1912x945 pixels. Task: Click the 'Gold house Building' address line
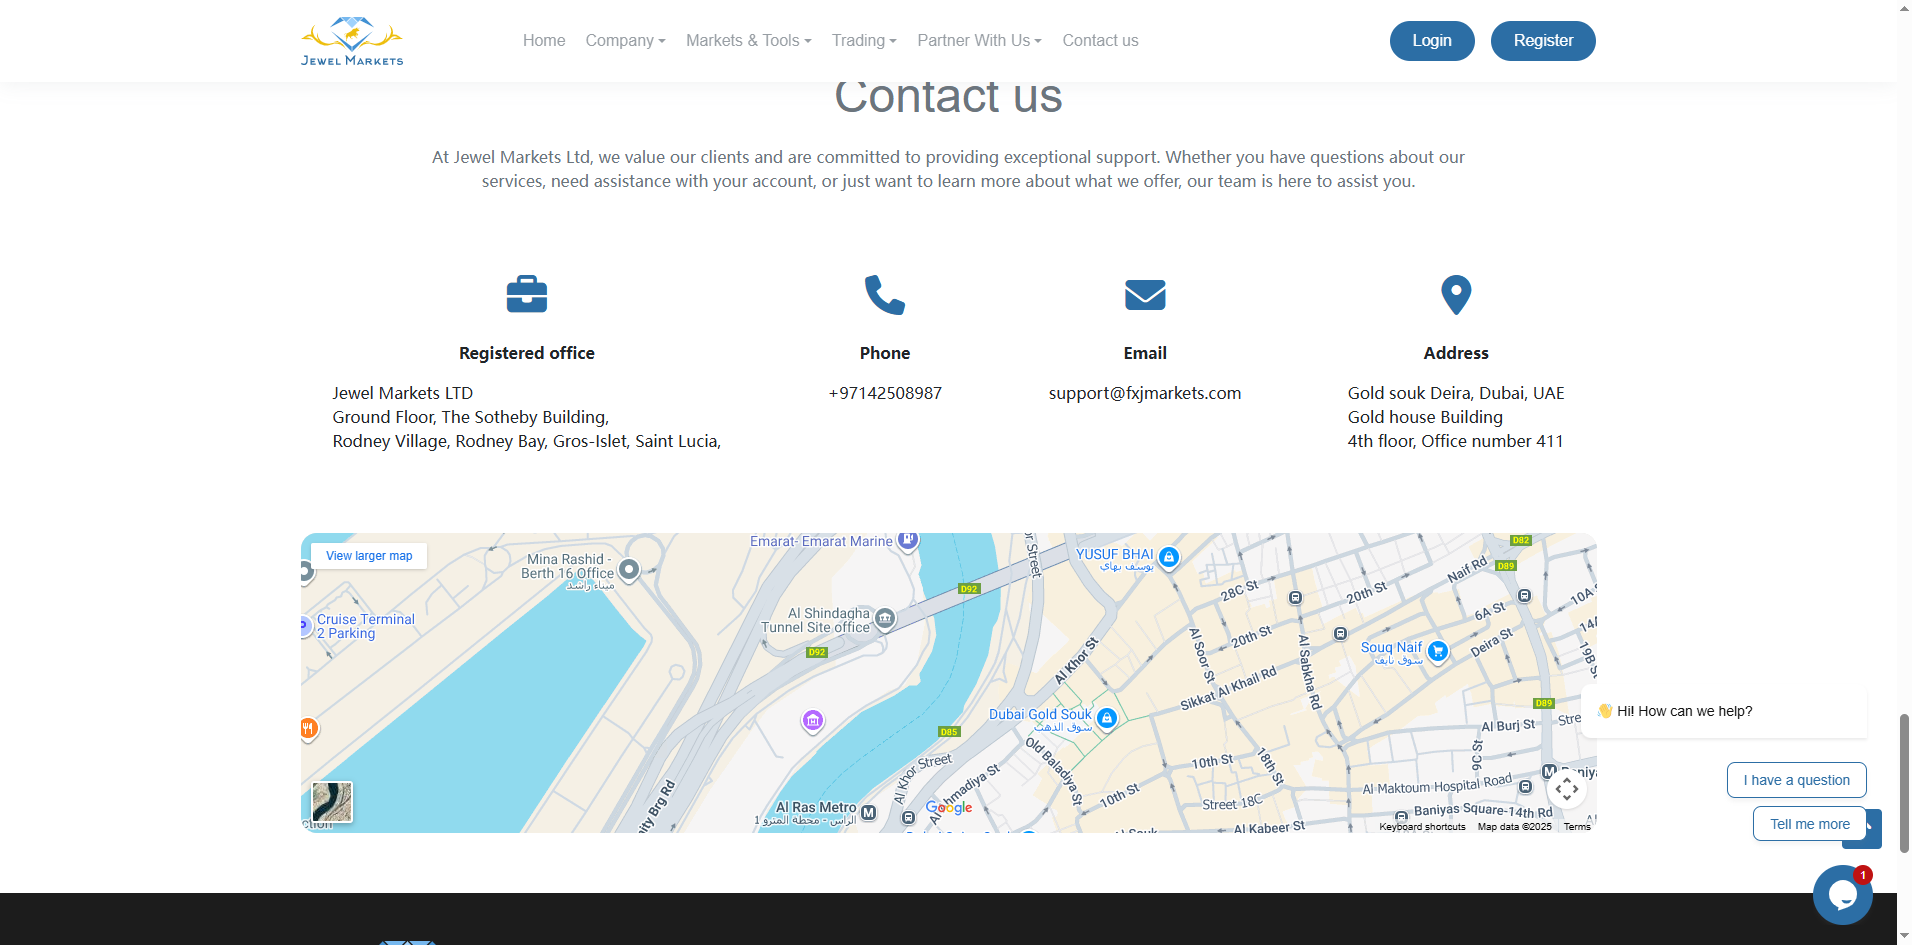[1425, 417]
